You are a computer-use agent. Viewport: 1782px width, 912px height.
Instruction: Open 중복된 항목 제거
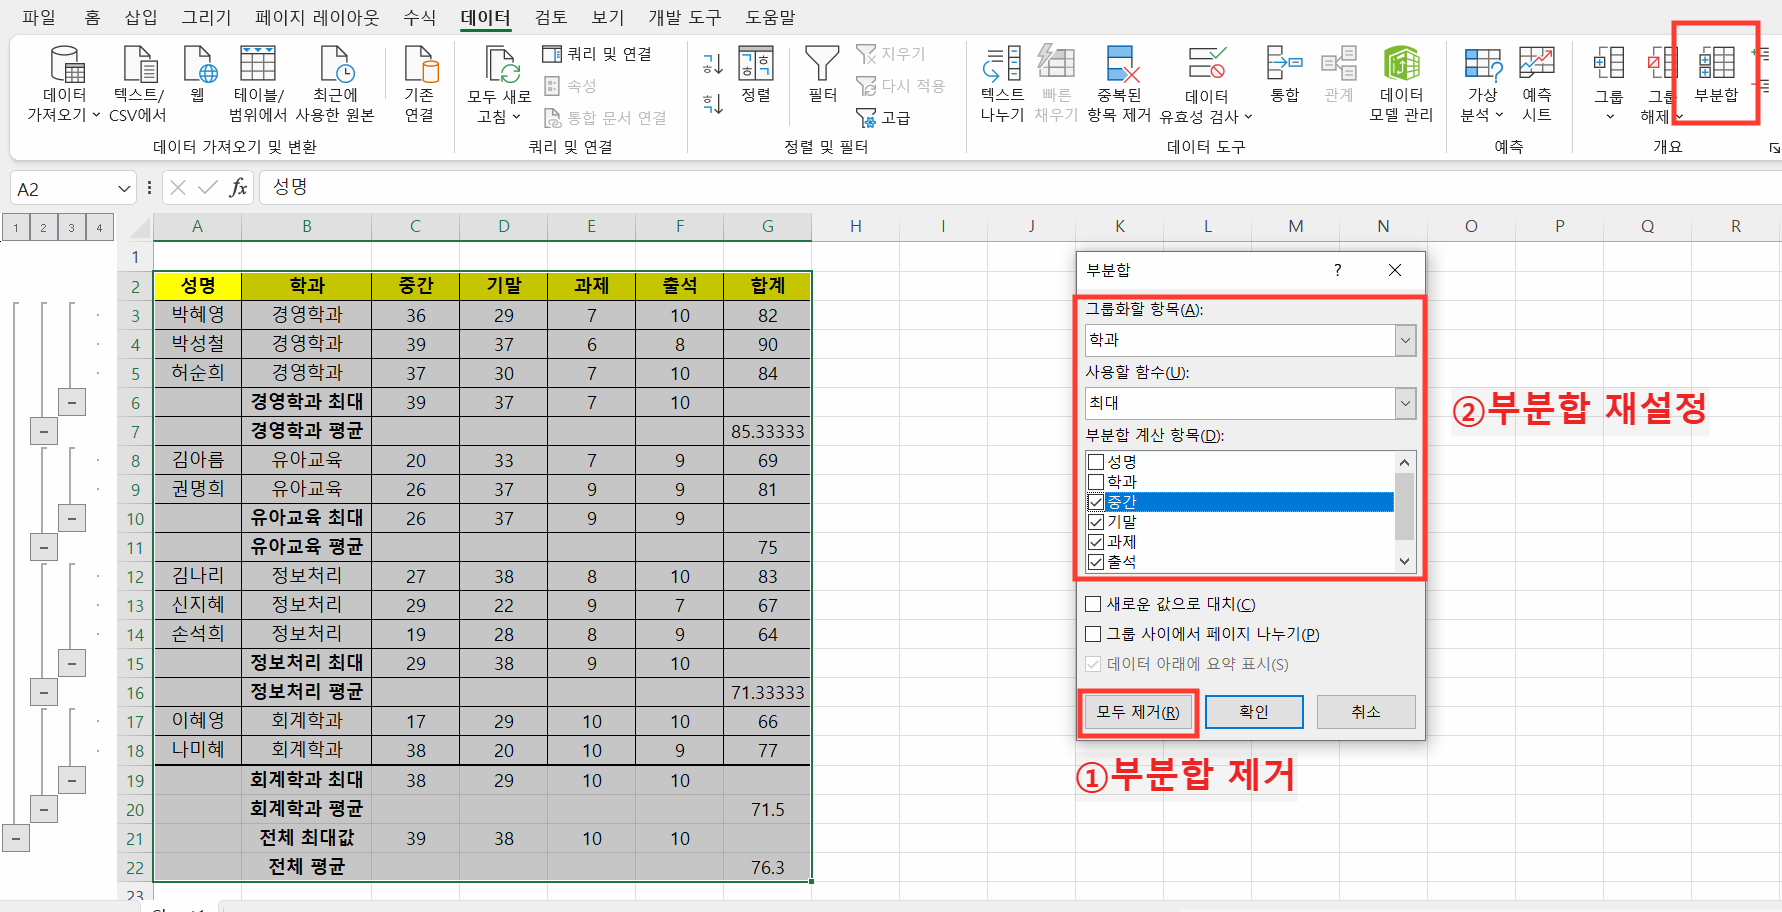click(x=1122, y=83)
